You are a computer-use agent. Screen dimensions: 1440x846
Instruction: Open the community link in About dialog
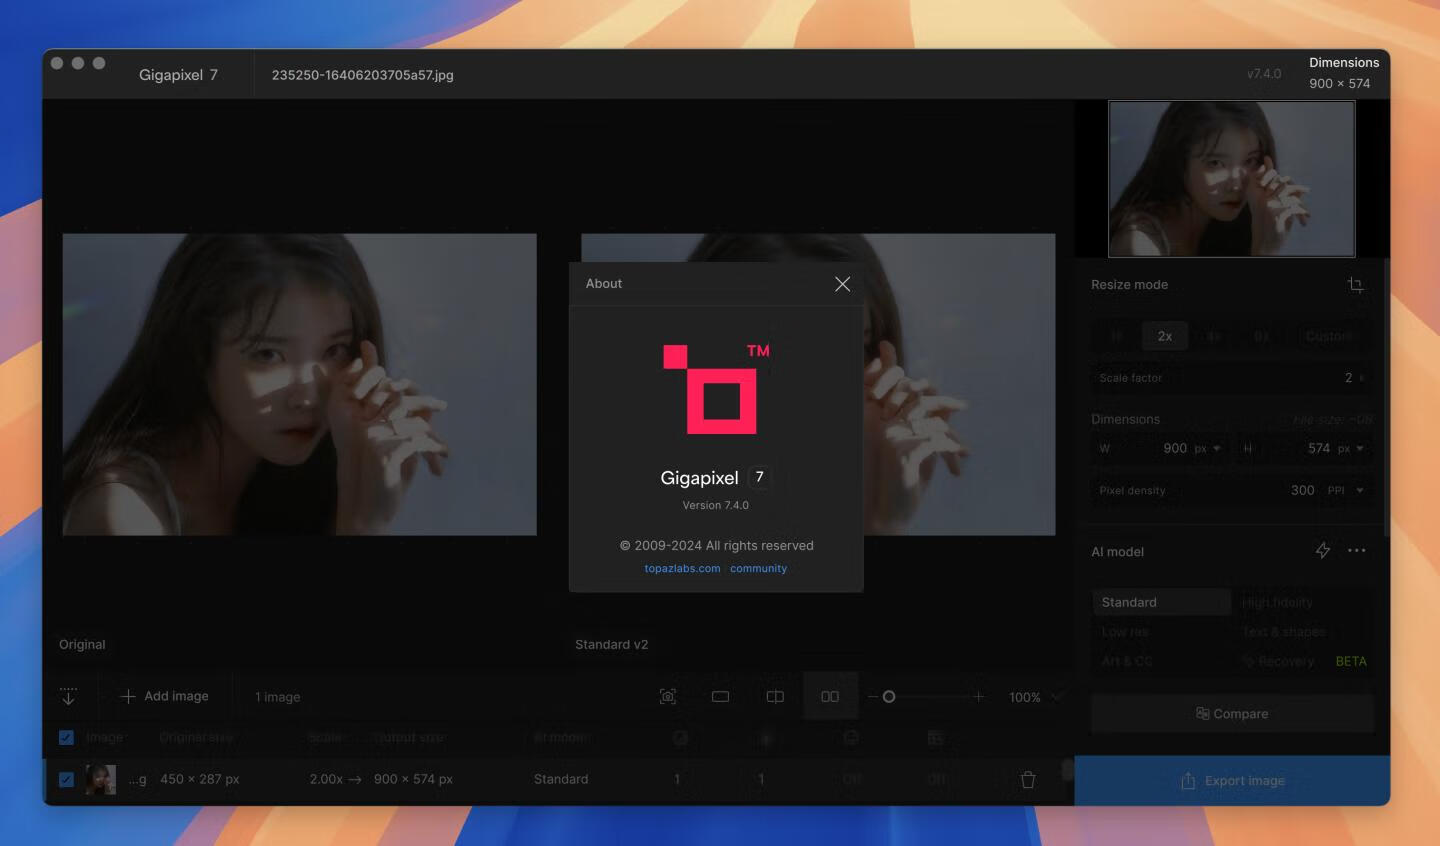click(758, 568)
